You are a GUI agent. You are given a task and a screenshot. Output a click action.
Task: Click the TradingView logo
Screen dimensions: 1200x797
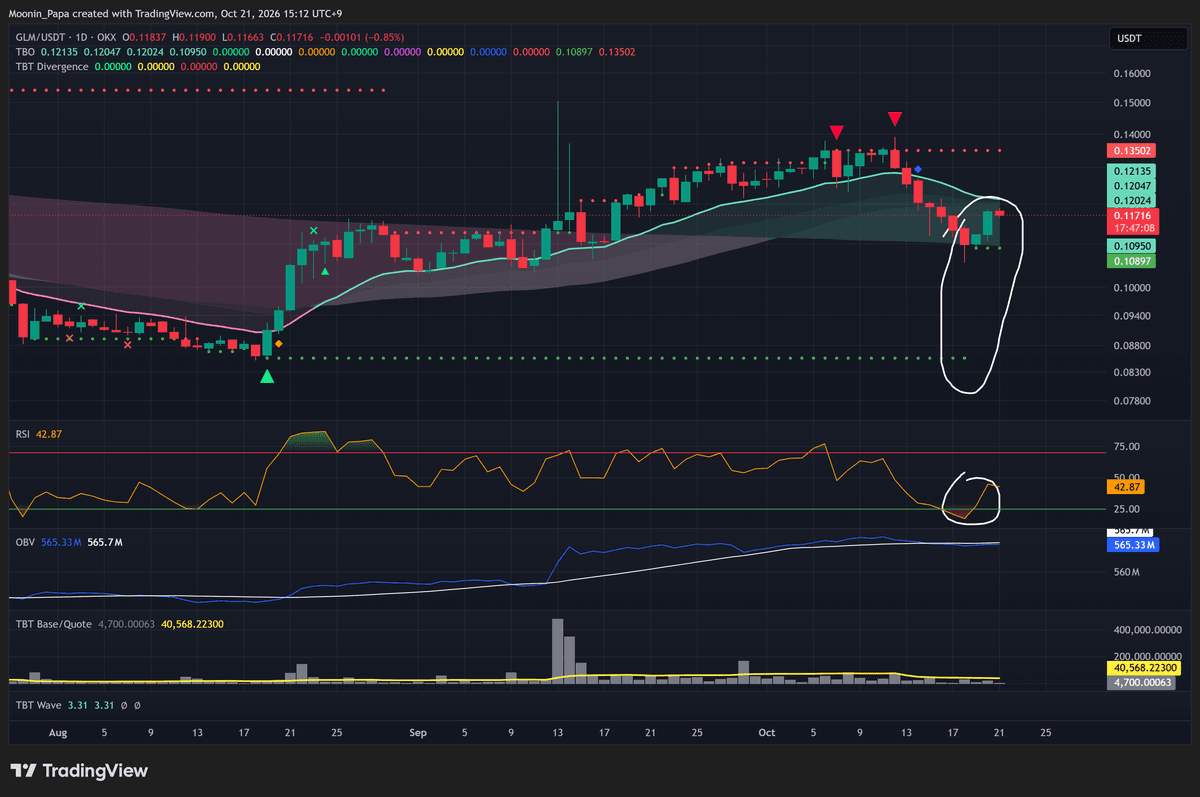[x=79, y=771]
